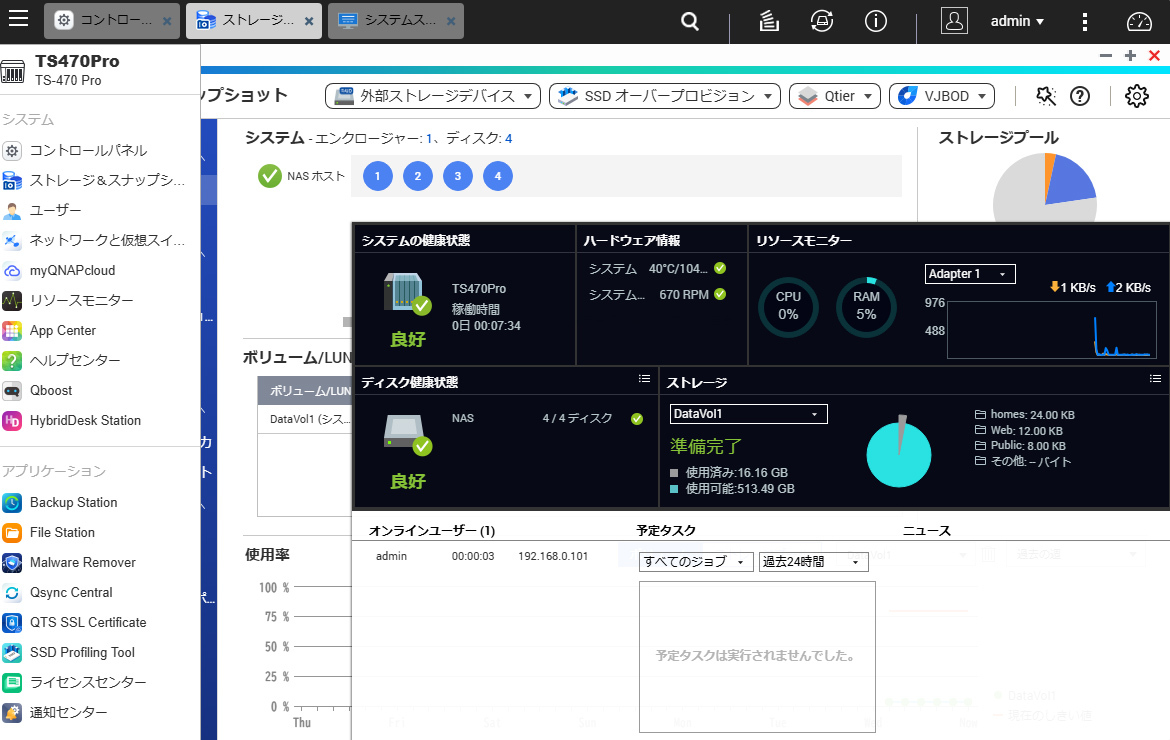Open the main hamburger menu
Screen dimensions: 1170x740
pyautogui.click(x=18, y=19)
